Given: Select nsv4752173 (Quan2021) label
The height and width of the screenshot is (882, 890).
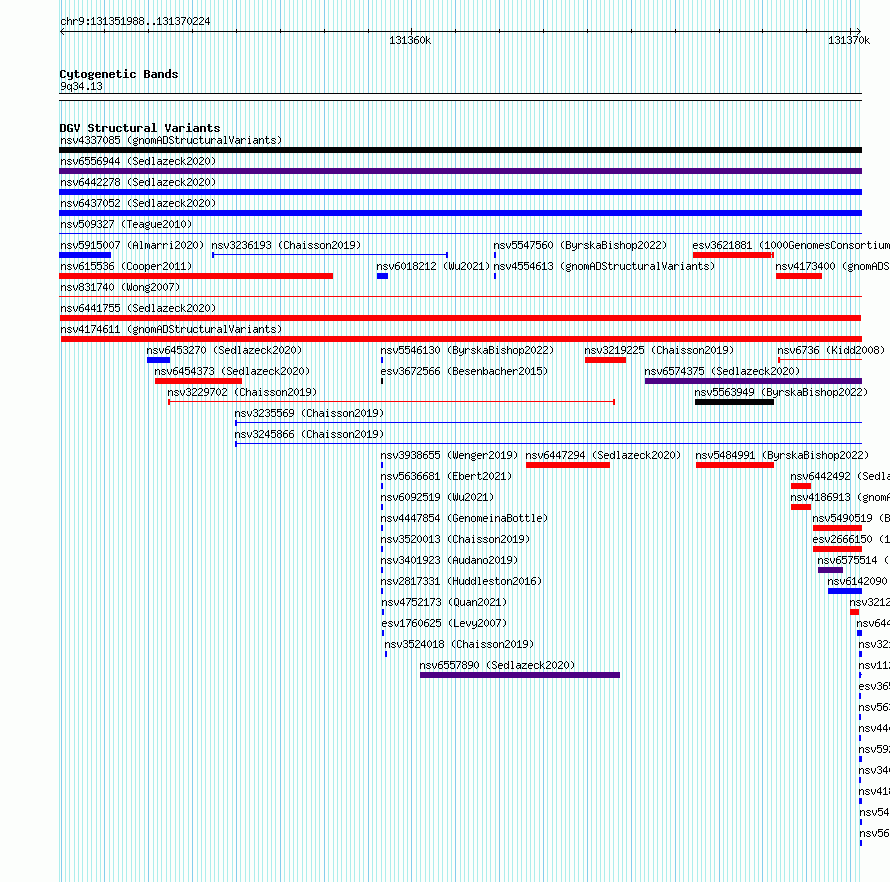Looking at the screenshot, I should [x=444, y=602].
